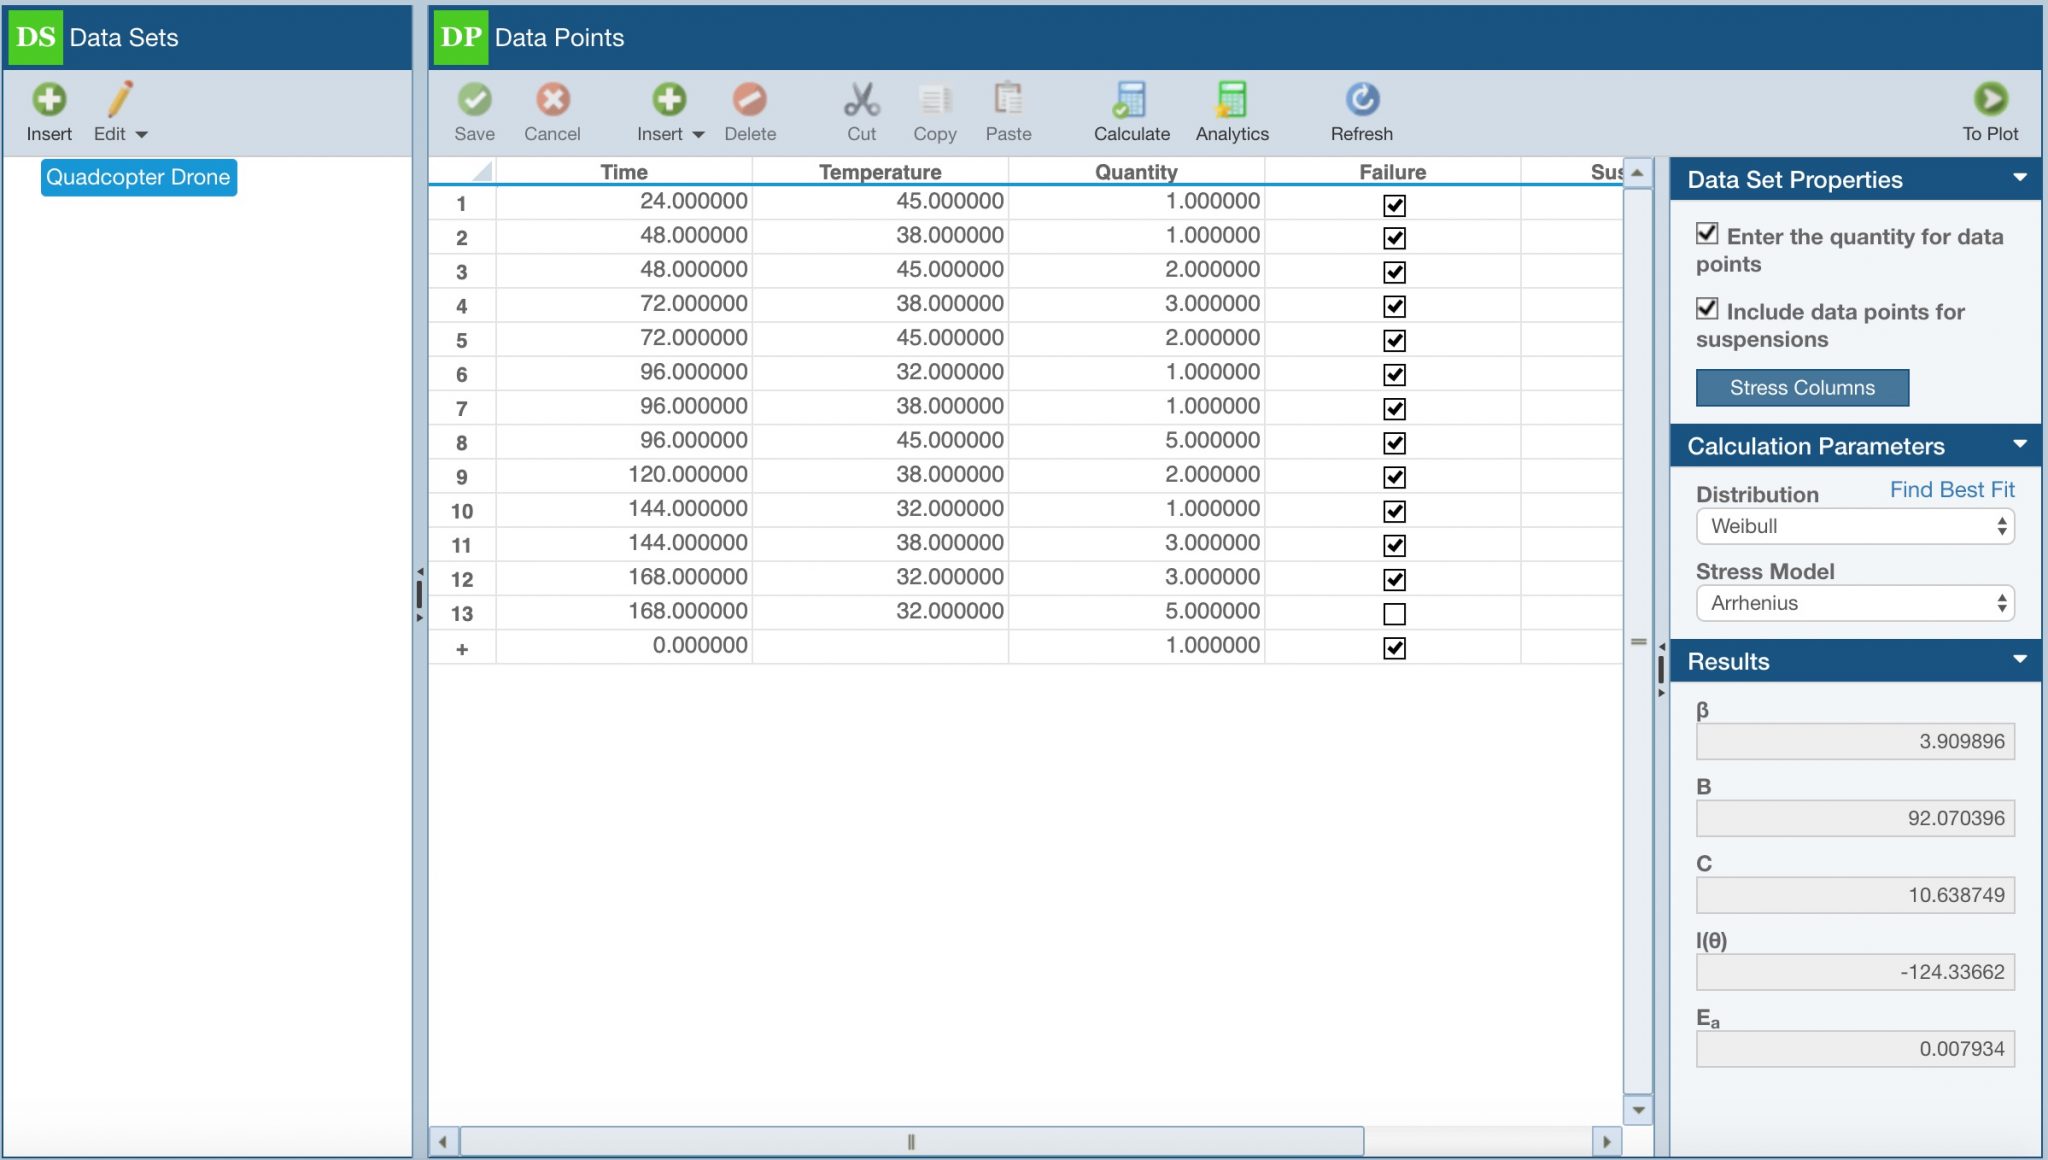
Task: Collapse the Results panel
Action: tap(2021, 660)
